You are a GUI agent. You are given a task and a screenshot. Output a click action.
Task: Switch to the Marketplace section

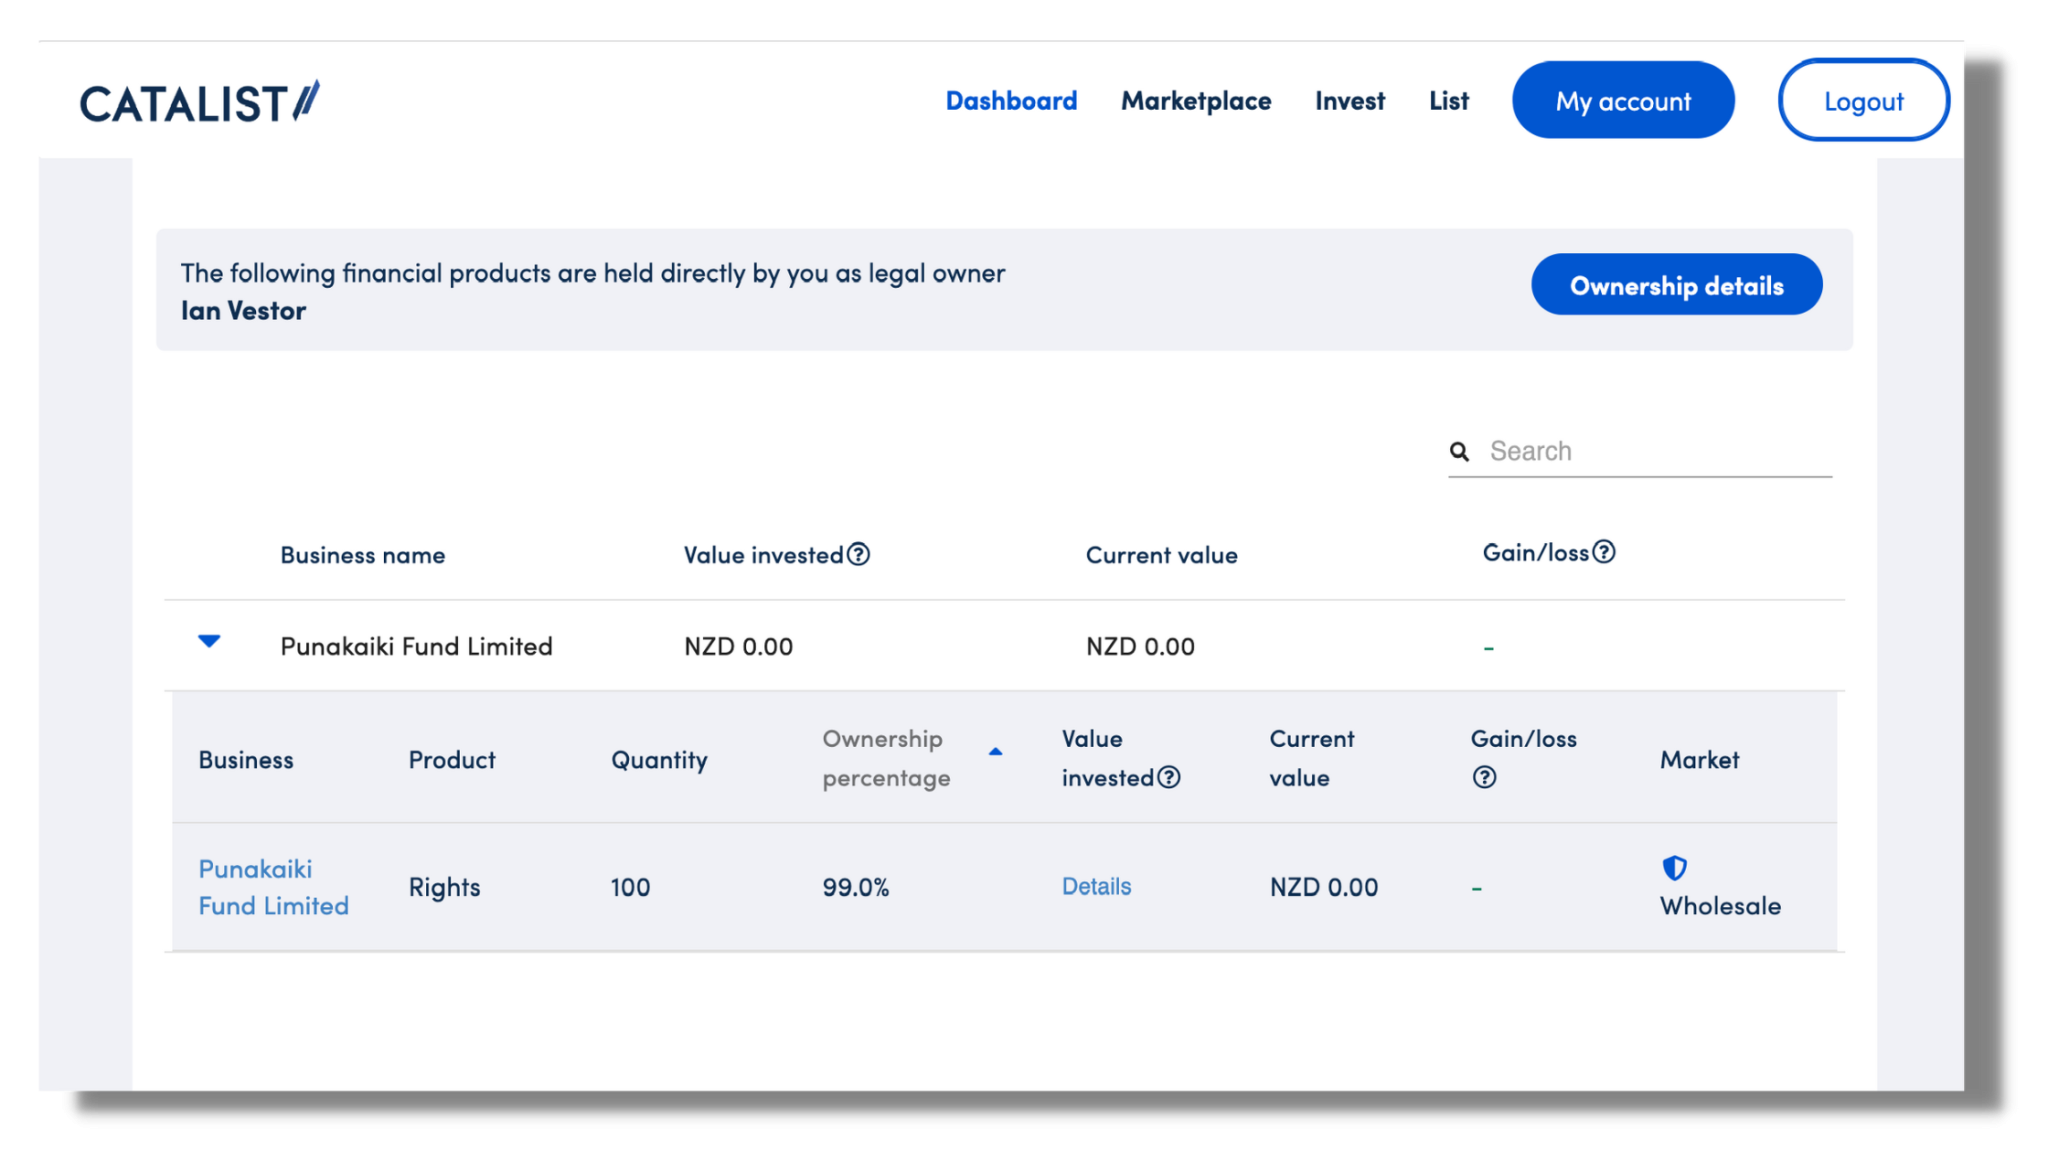pos(1196,100)
